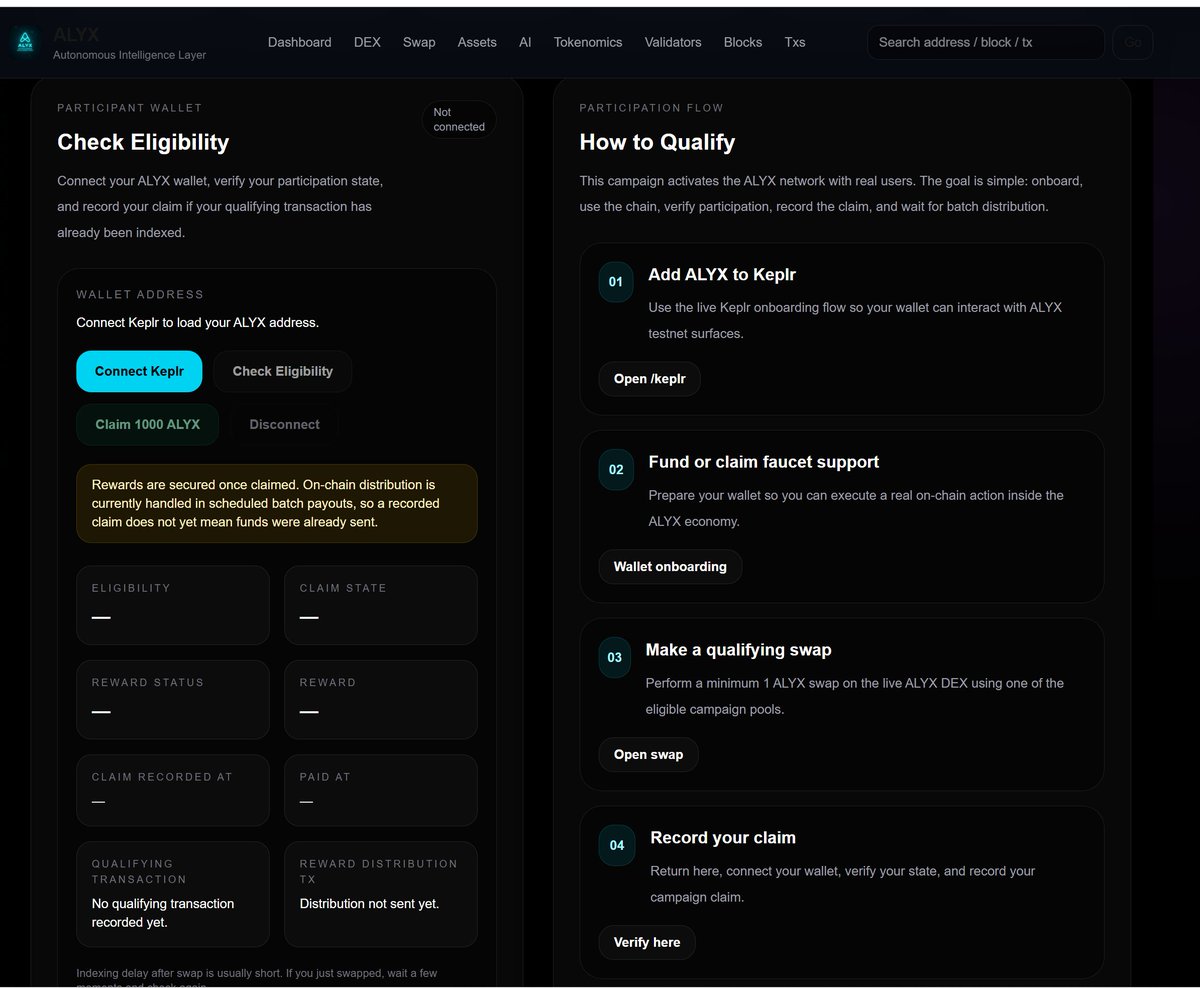Click the yellow rewards notice box
This screenshot has width=1200, height=988.
pyautogui.click(x=277, y=503)
